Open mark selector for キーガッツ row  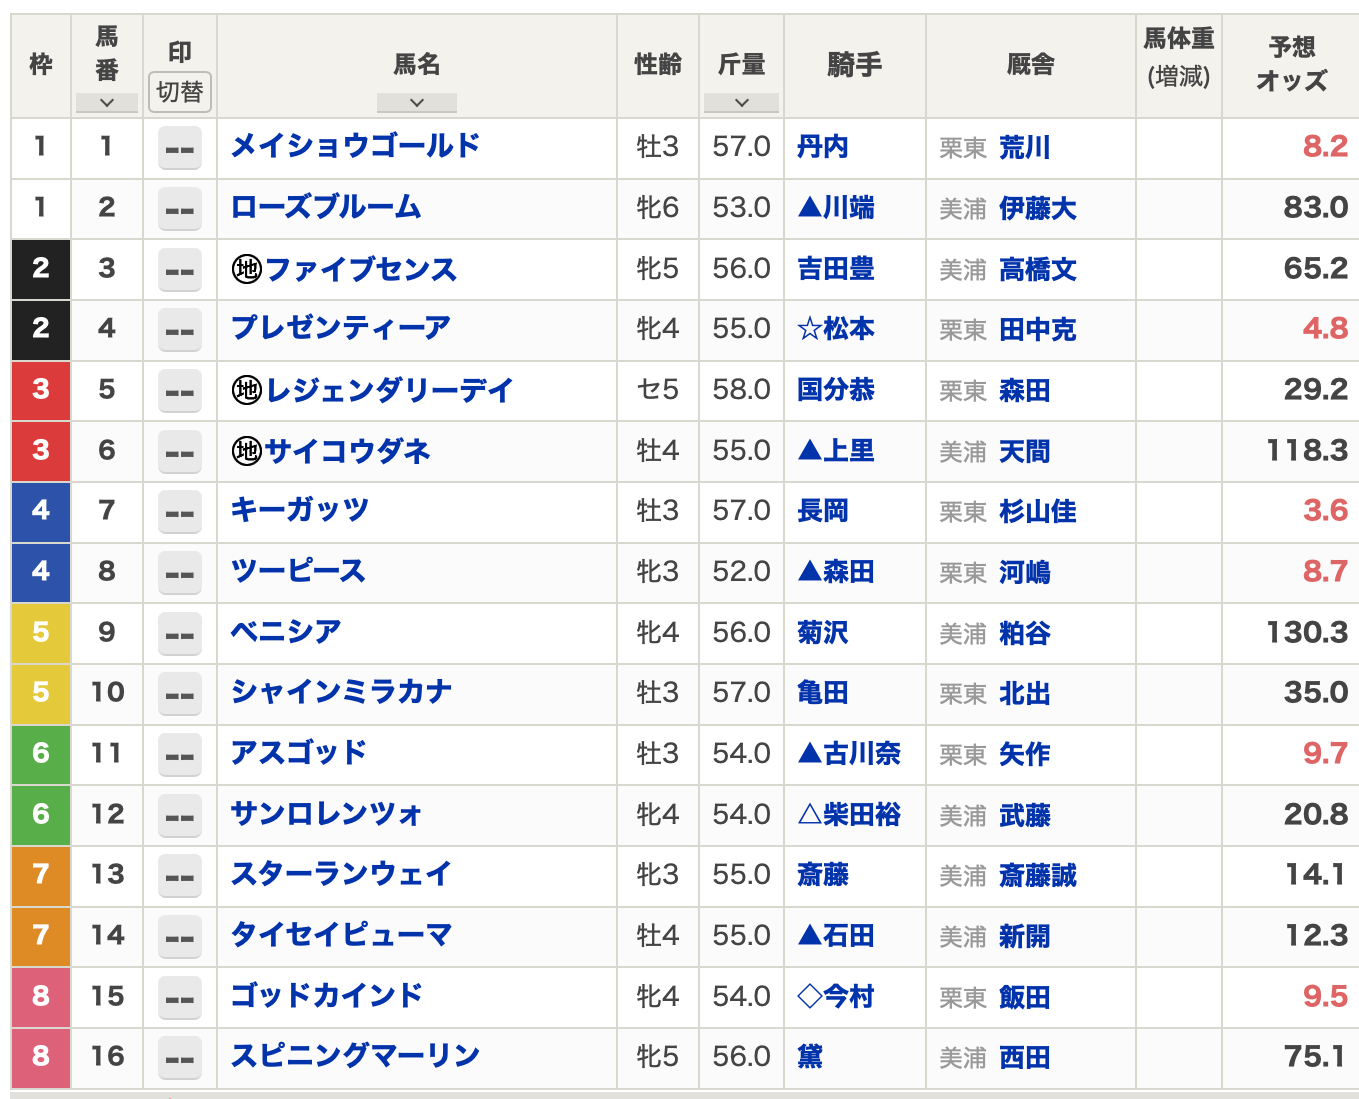click(x=180, y=512)
